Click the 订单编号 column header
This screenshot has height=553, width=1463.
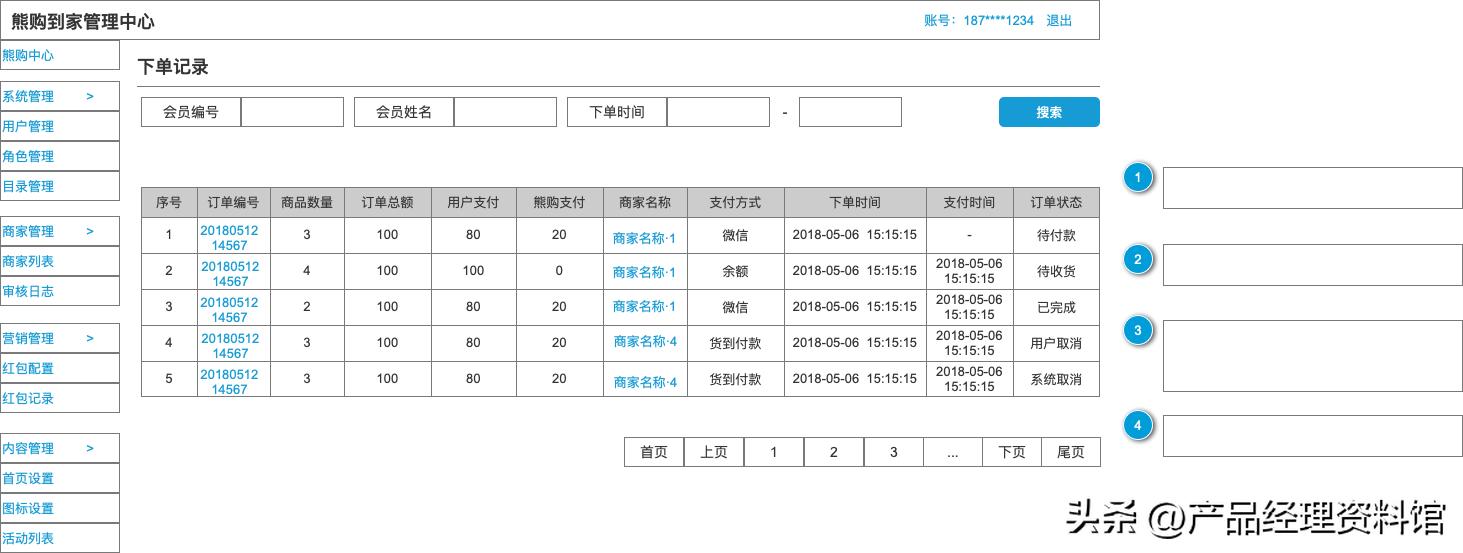[233, 202]
